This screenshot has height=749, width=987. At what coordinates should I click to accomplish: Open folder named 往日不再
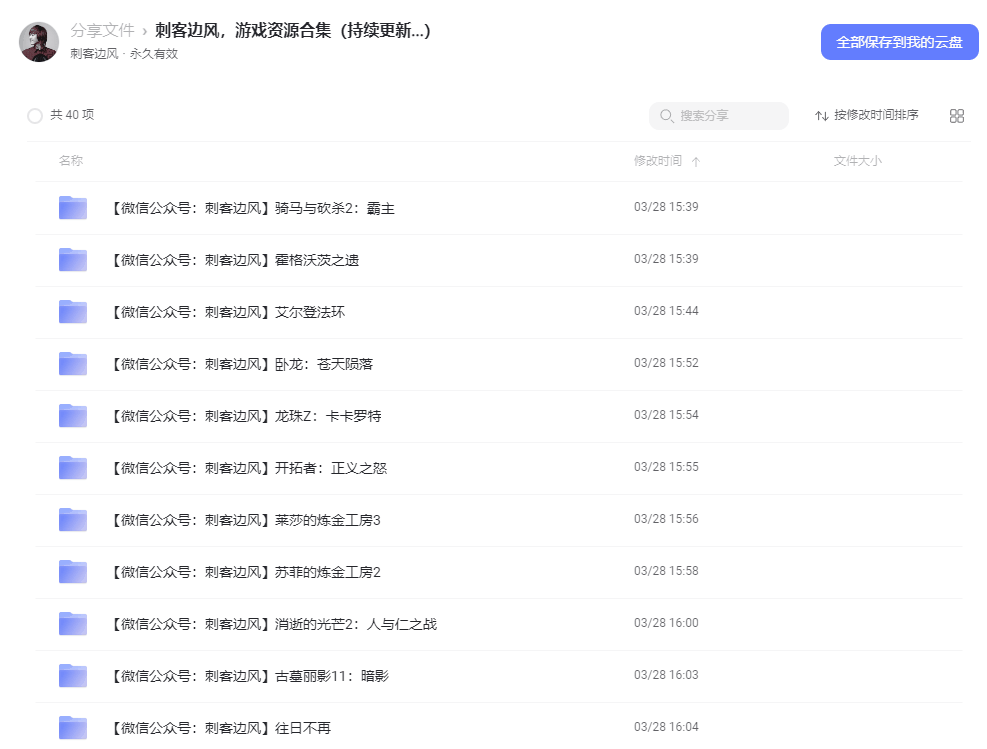(221, 728)
